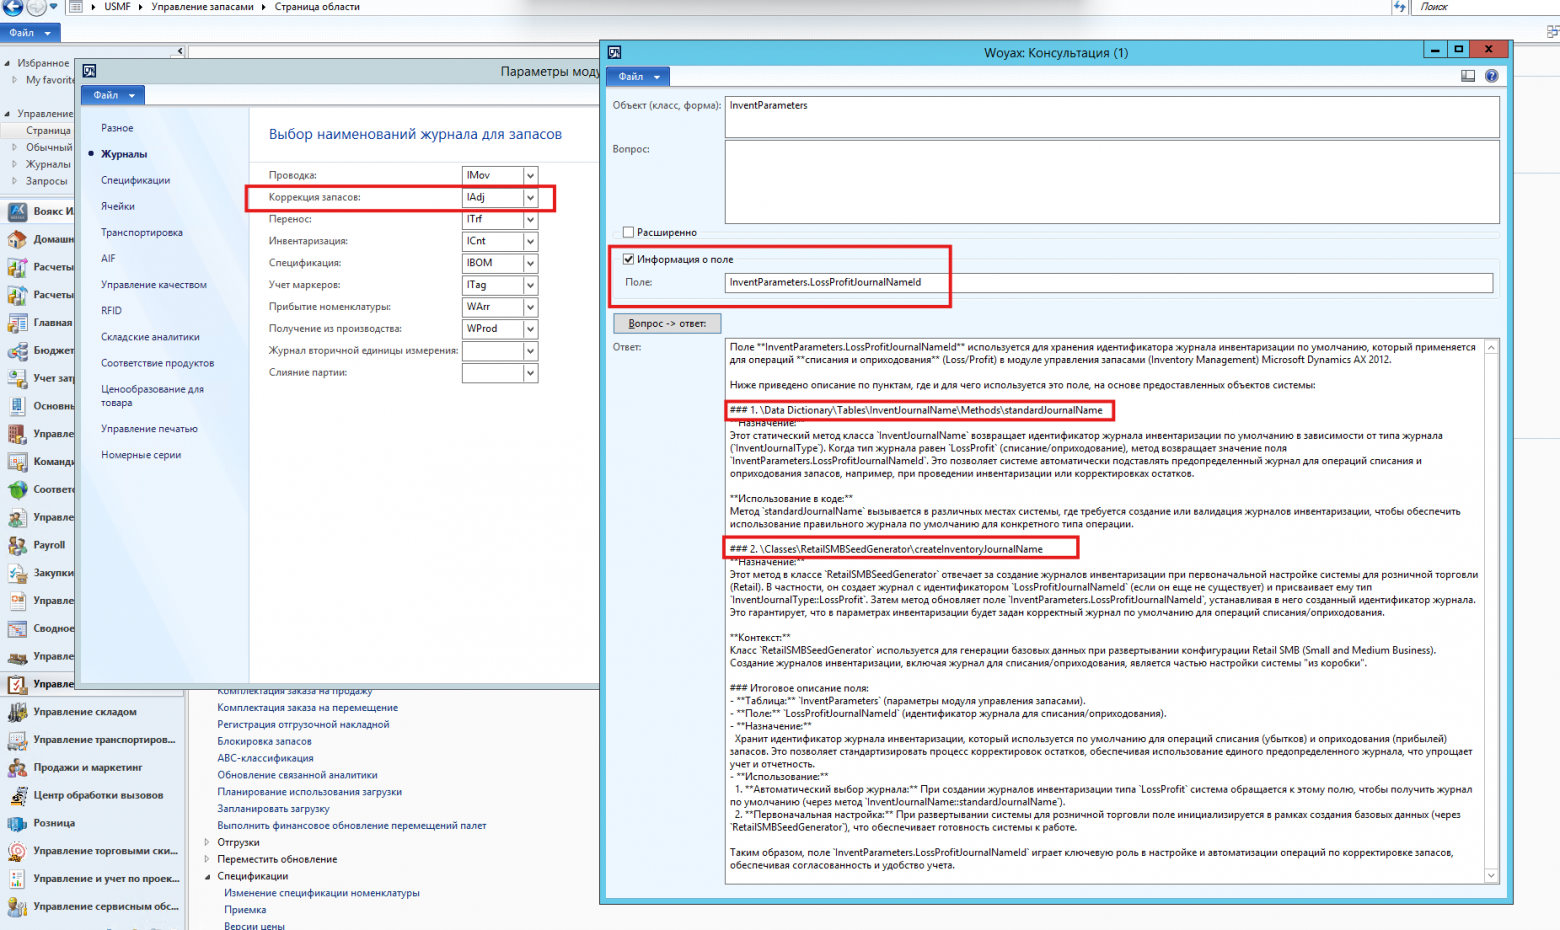Click the blue help question mark icon
The height and width of the screenshot is (930, 1560).
[1491, 76]
